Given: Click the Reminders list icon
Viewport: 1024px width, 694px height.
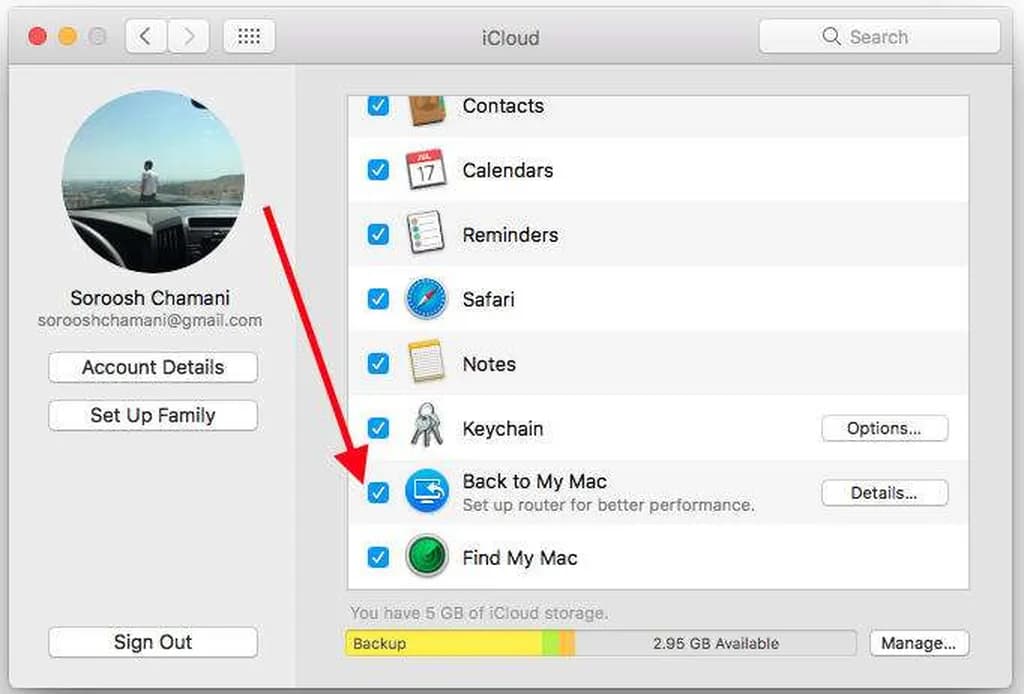Looking at the screenshot, I should [x=427, y=234].
